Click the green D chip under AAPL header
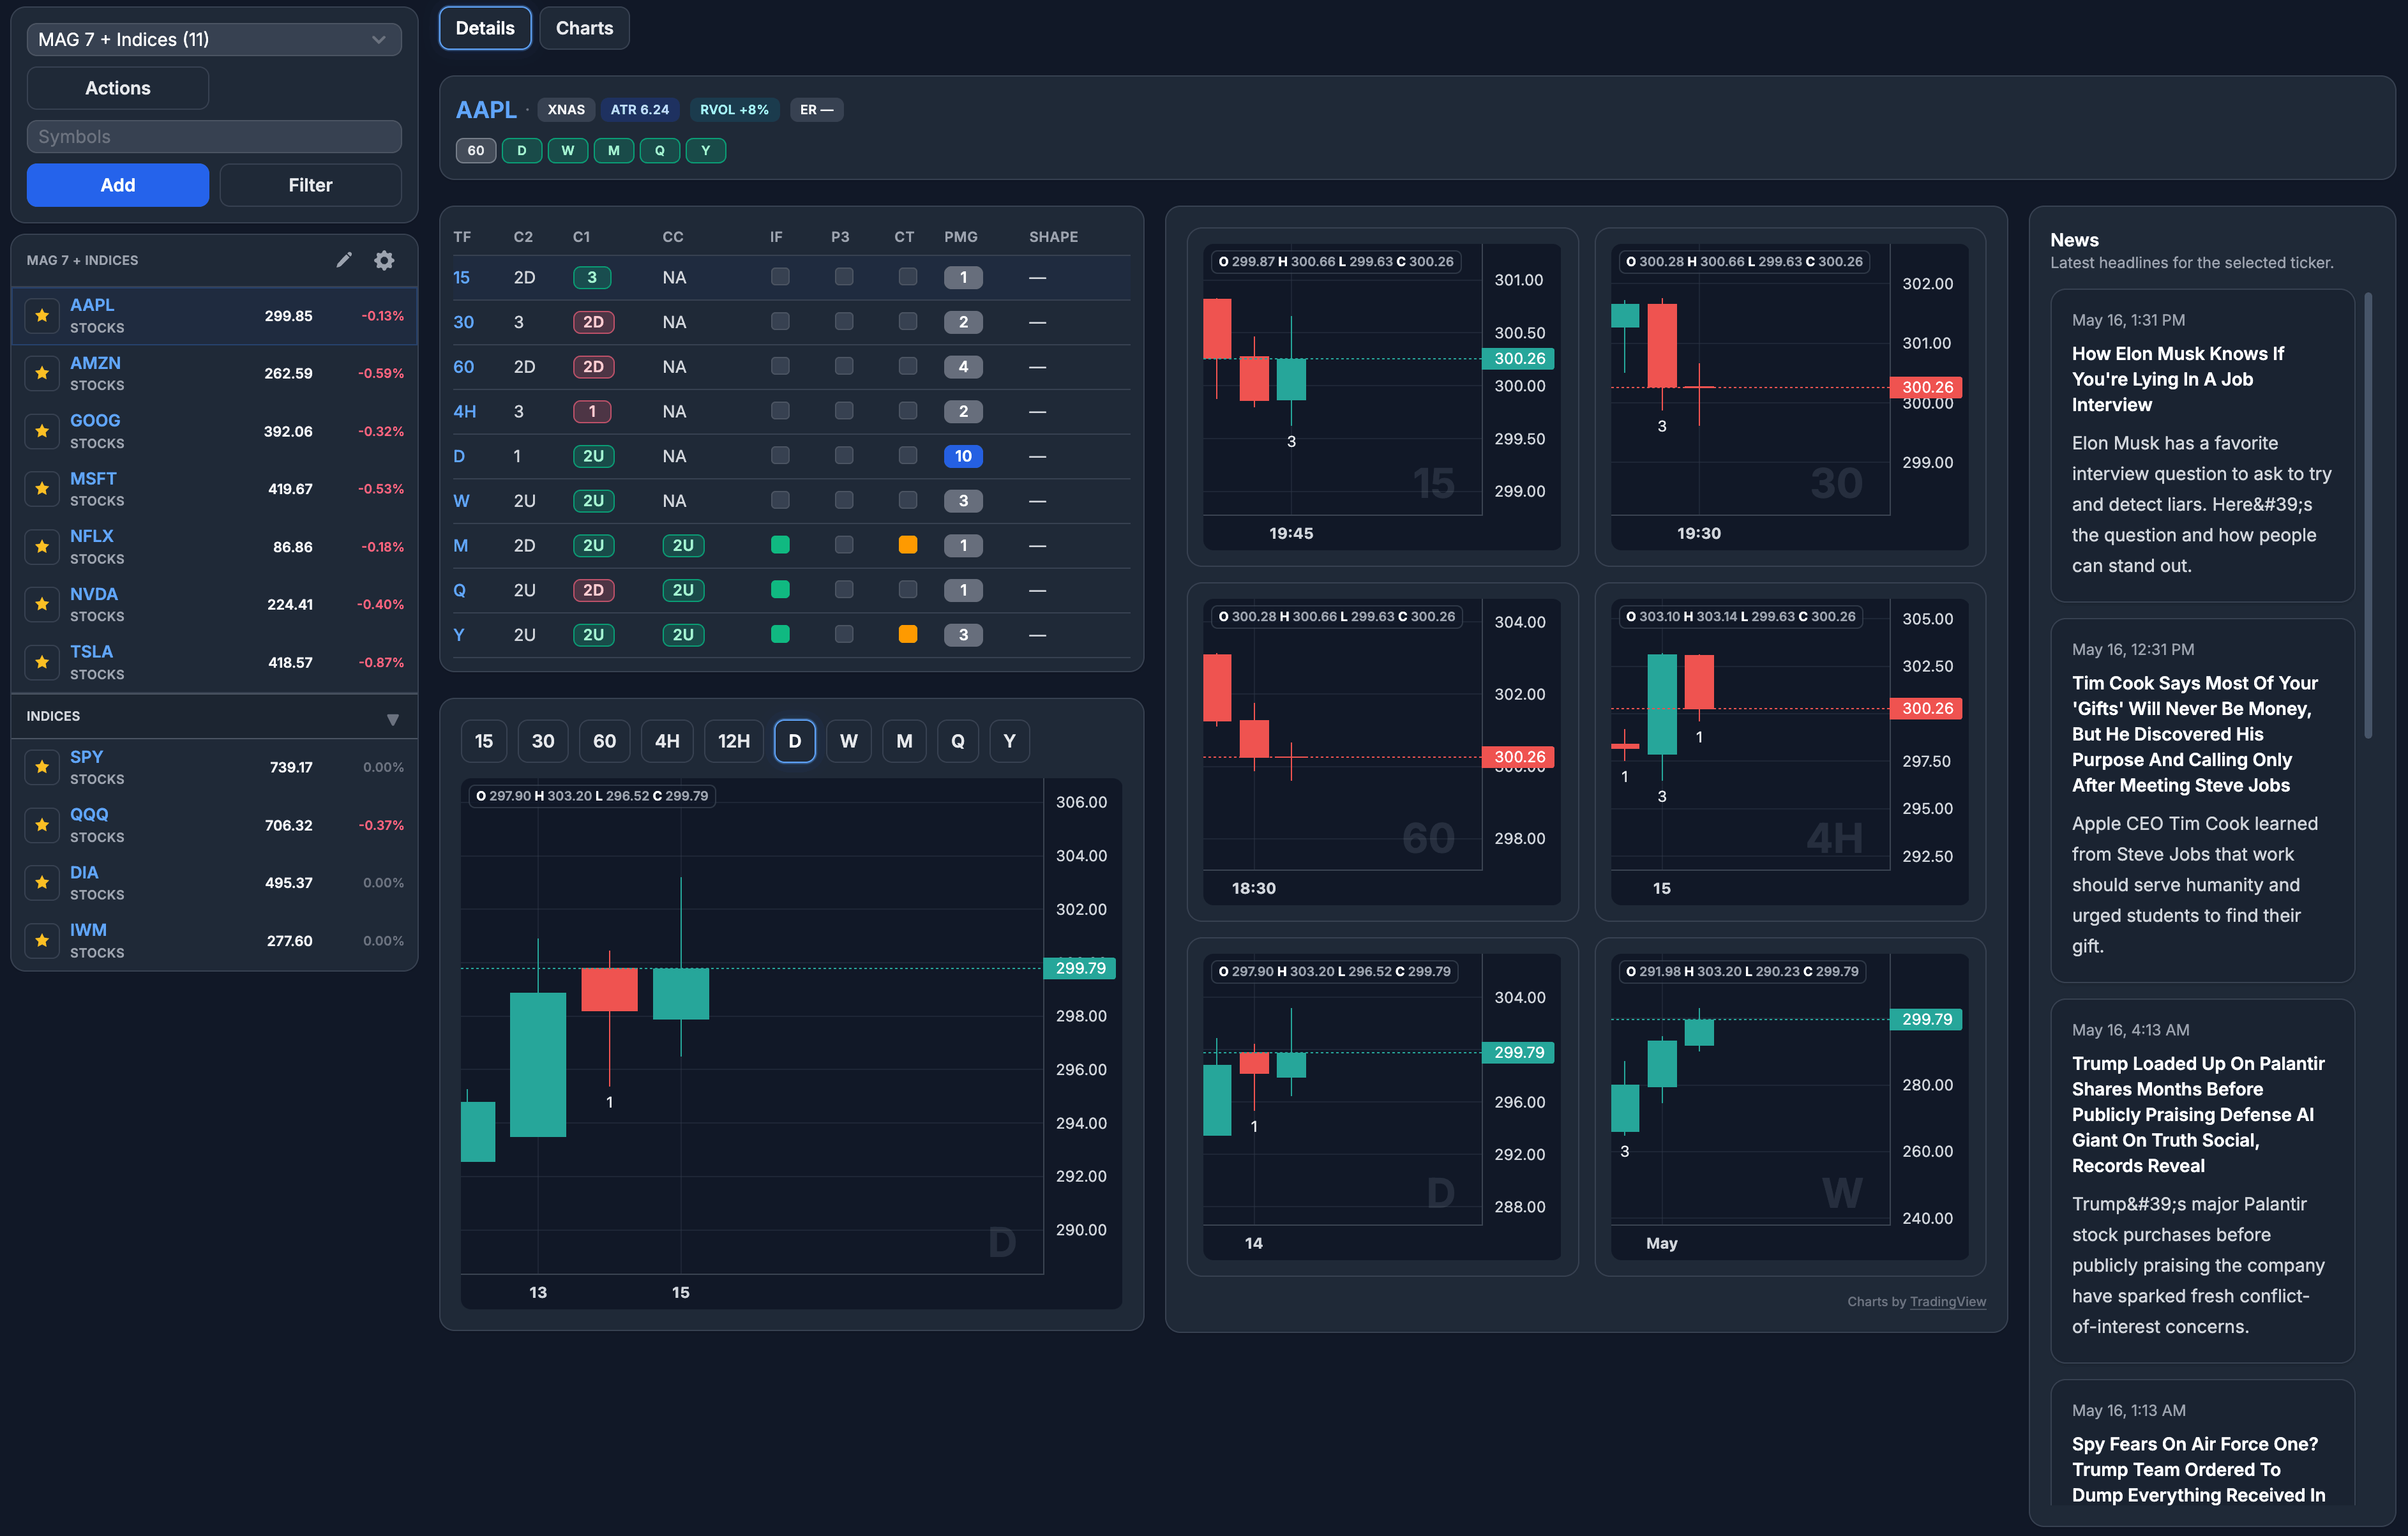Viewport: 2408px width, 1536px height. pyautogui.click(x=522, y=151)
